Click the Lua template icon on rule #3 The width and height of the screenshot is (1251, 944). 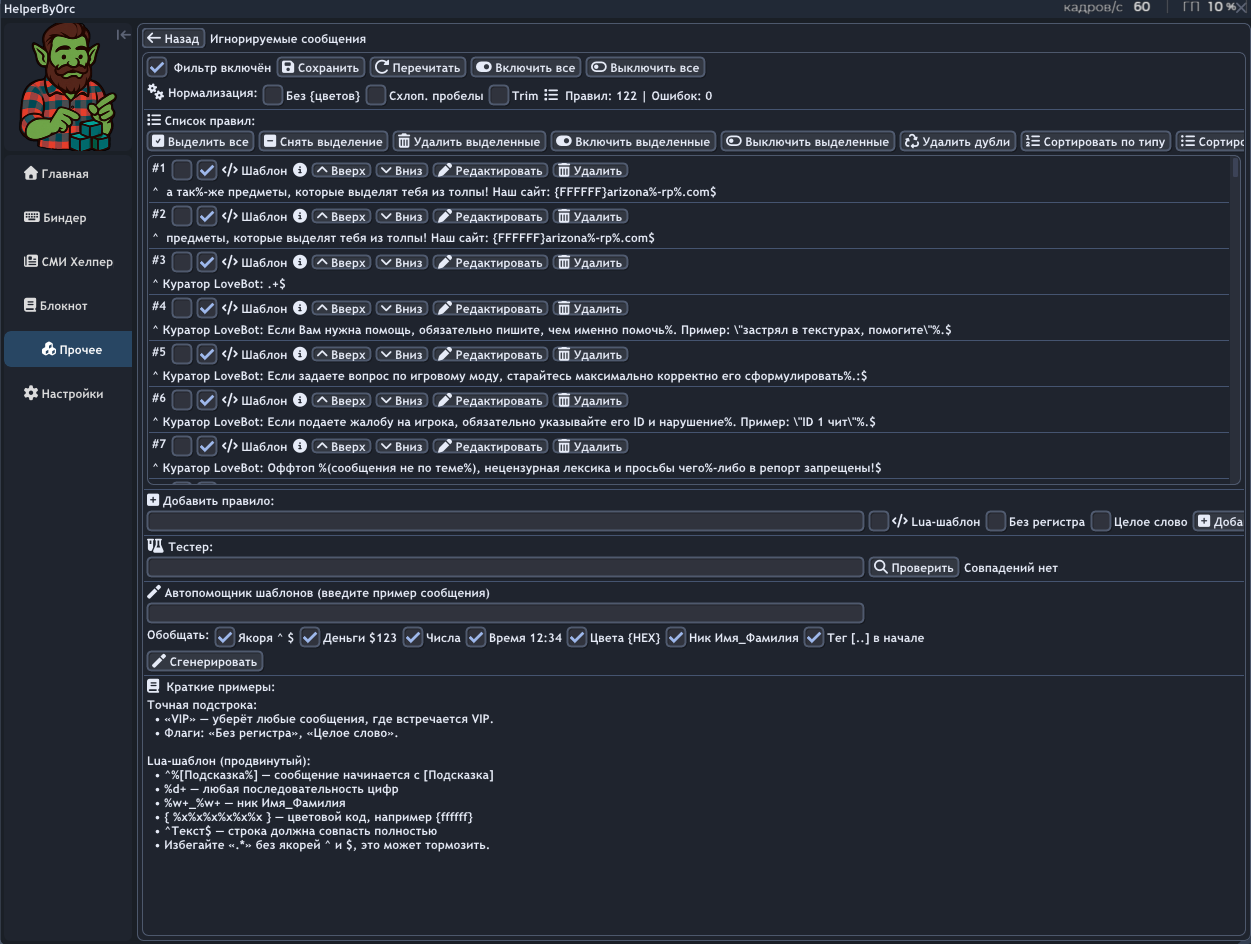[229, 262]
